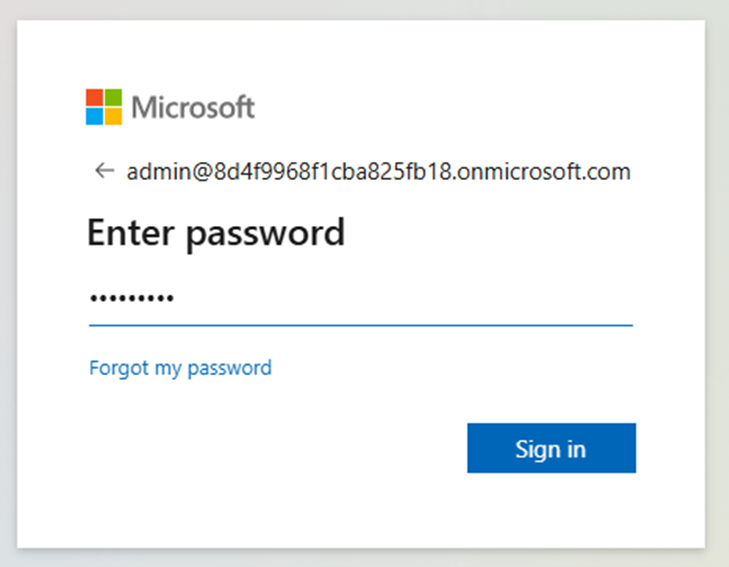Click the admin email address text
The image size is (729, 567).
click(378, 171)
